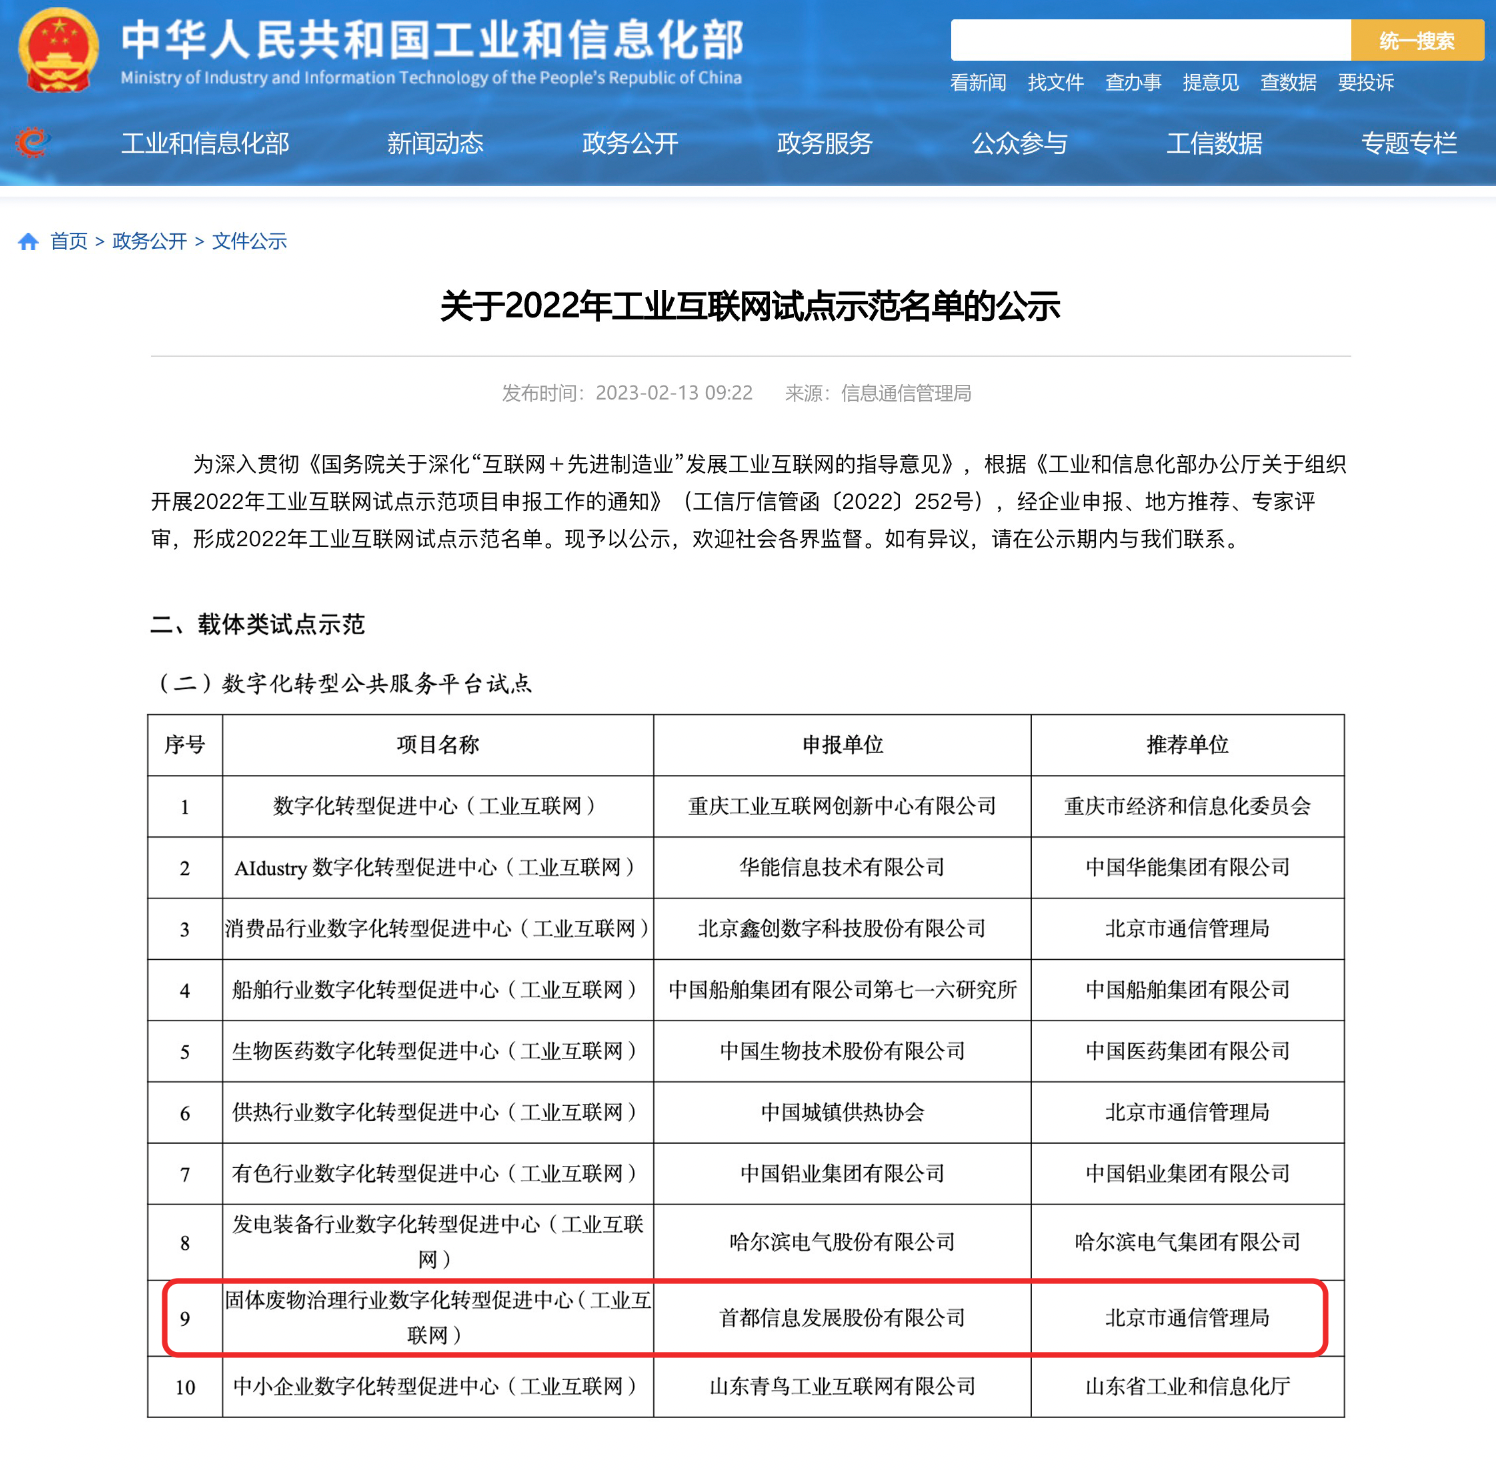Click cell 山东省工业和信息化厅
Viewport: 1496px width, 1470px height.
[1187, 1387]
